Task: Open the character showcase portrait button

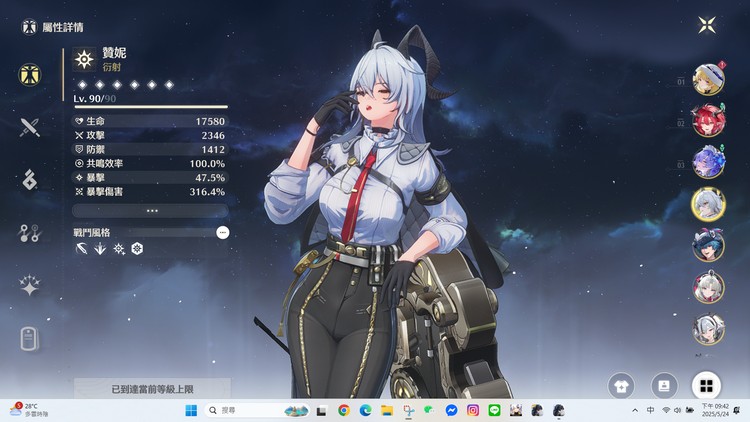Action: click(x=664, y=386)
